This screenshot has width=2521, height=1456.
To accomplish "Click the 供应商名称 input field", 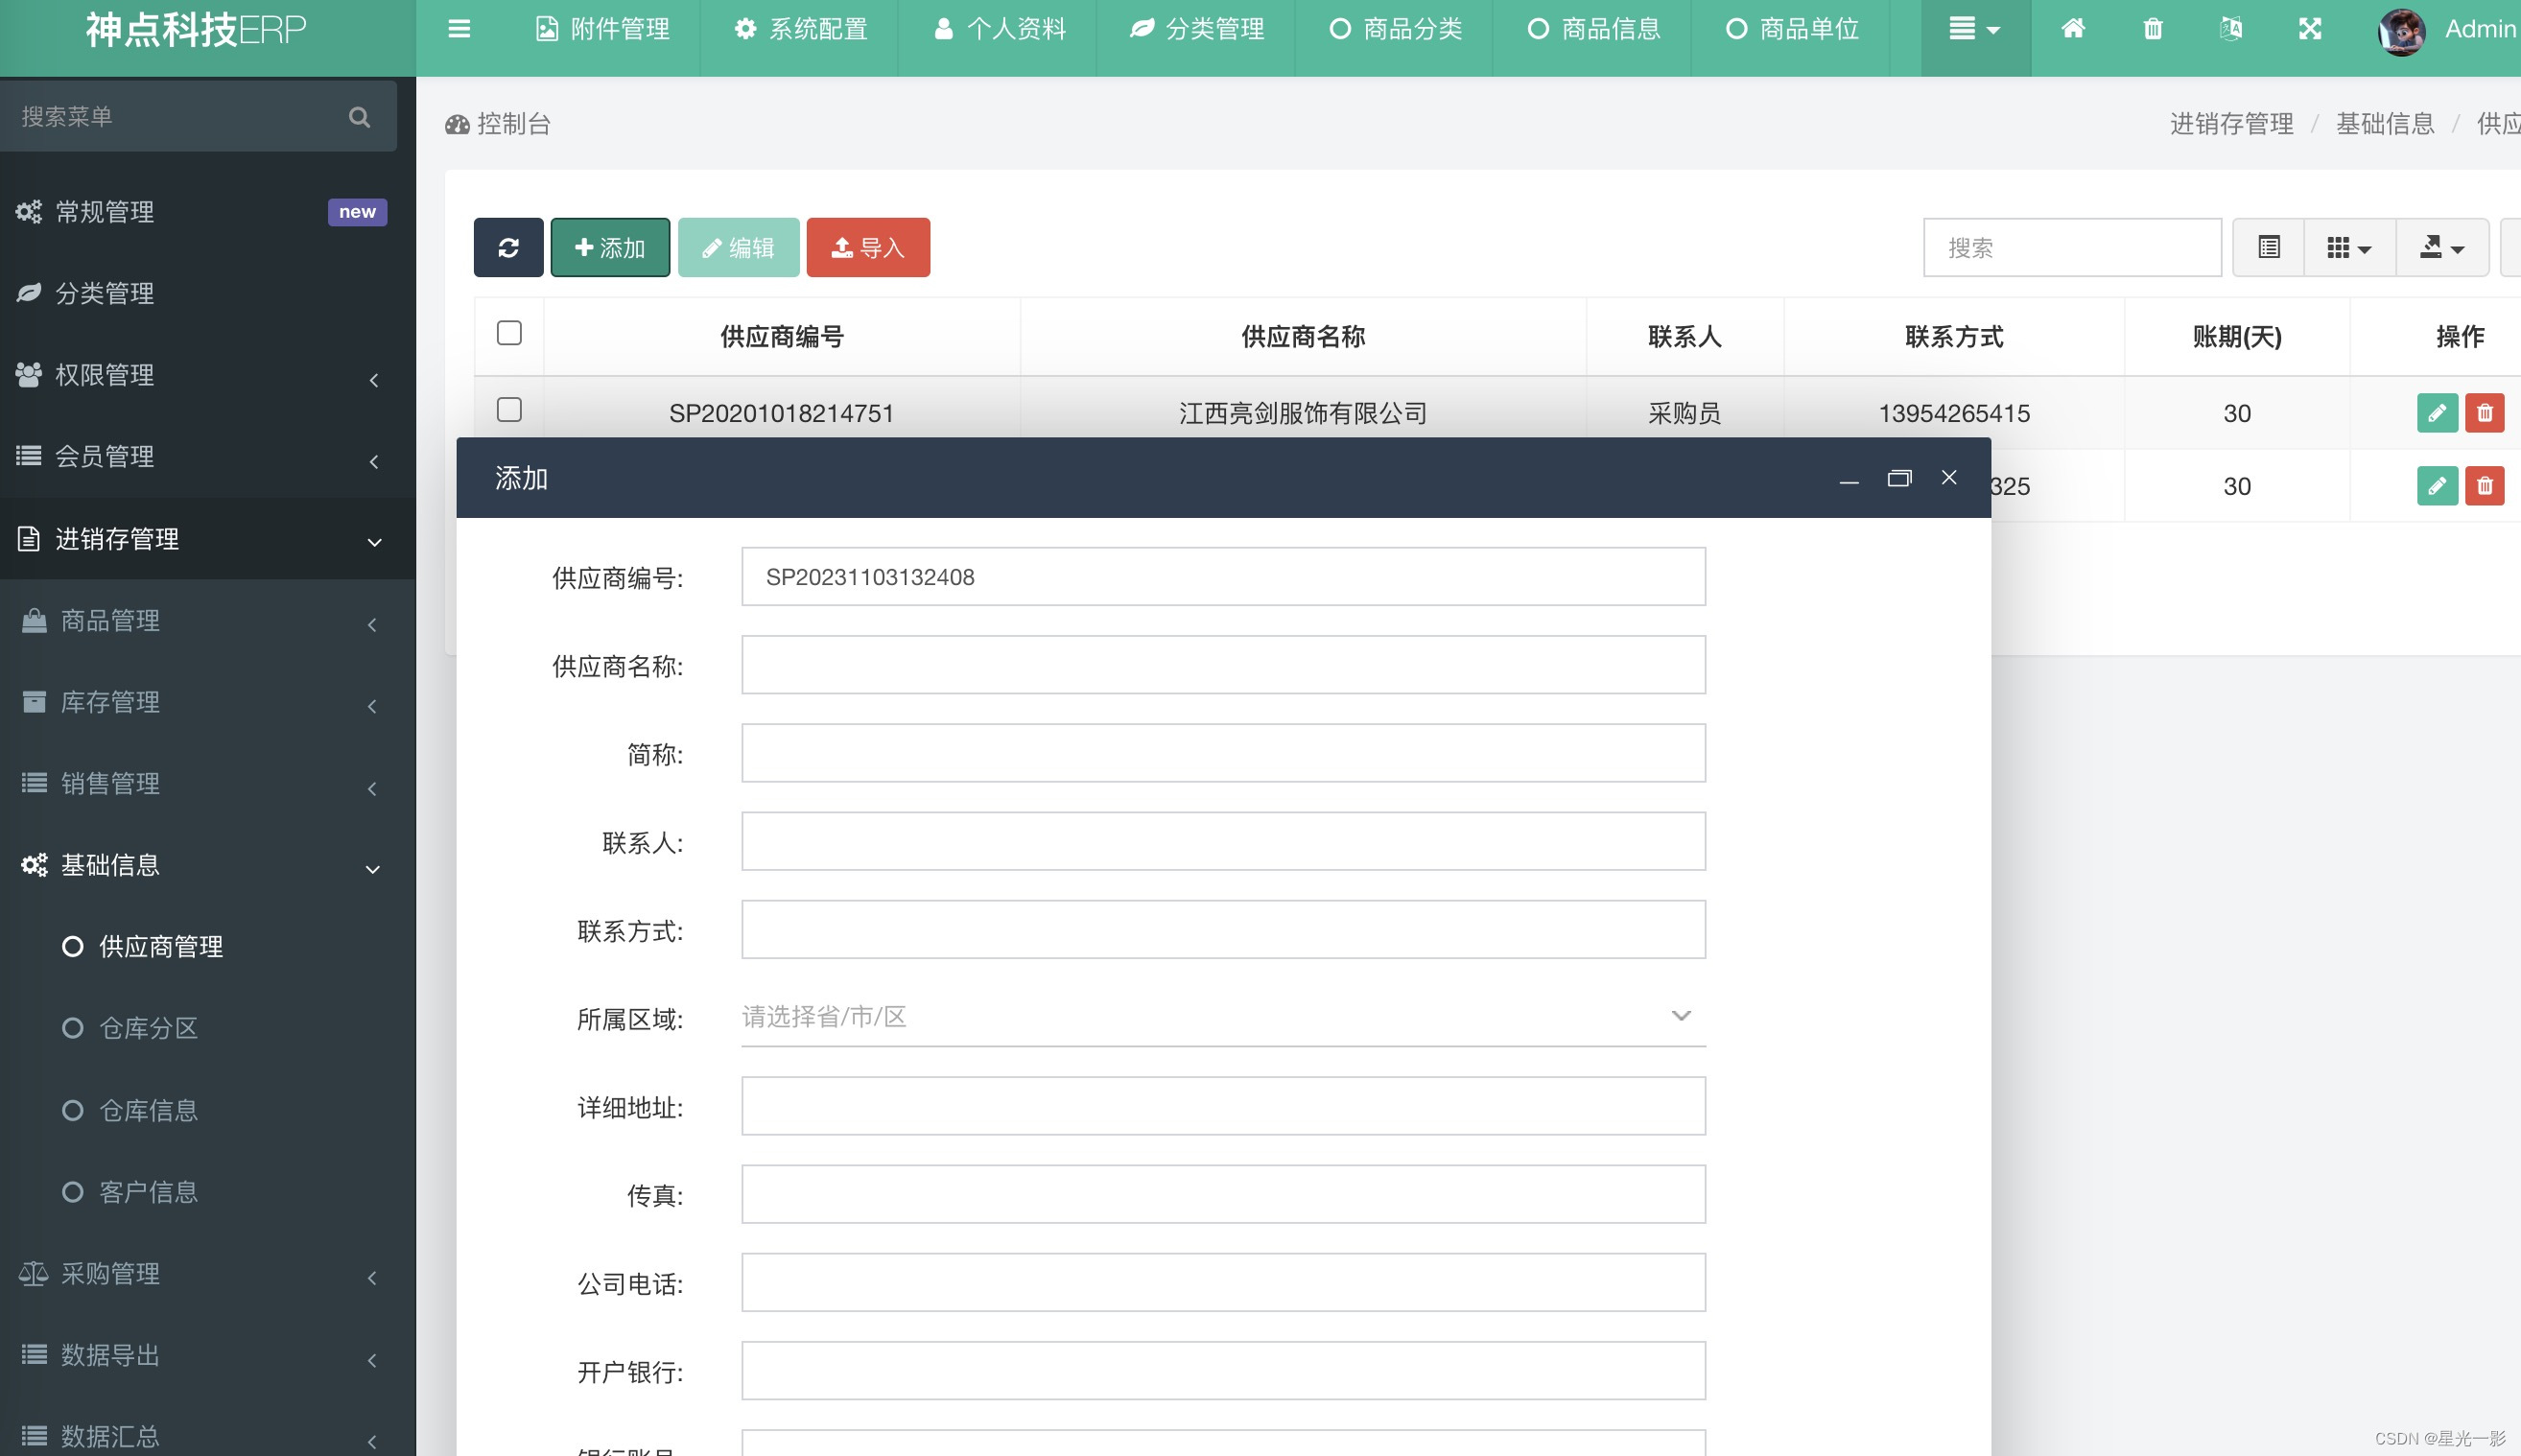I will coord(1222,665).
